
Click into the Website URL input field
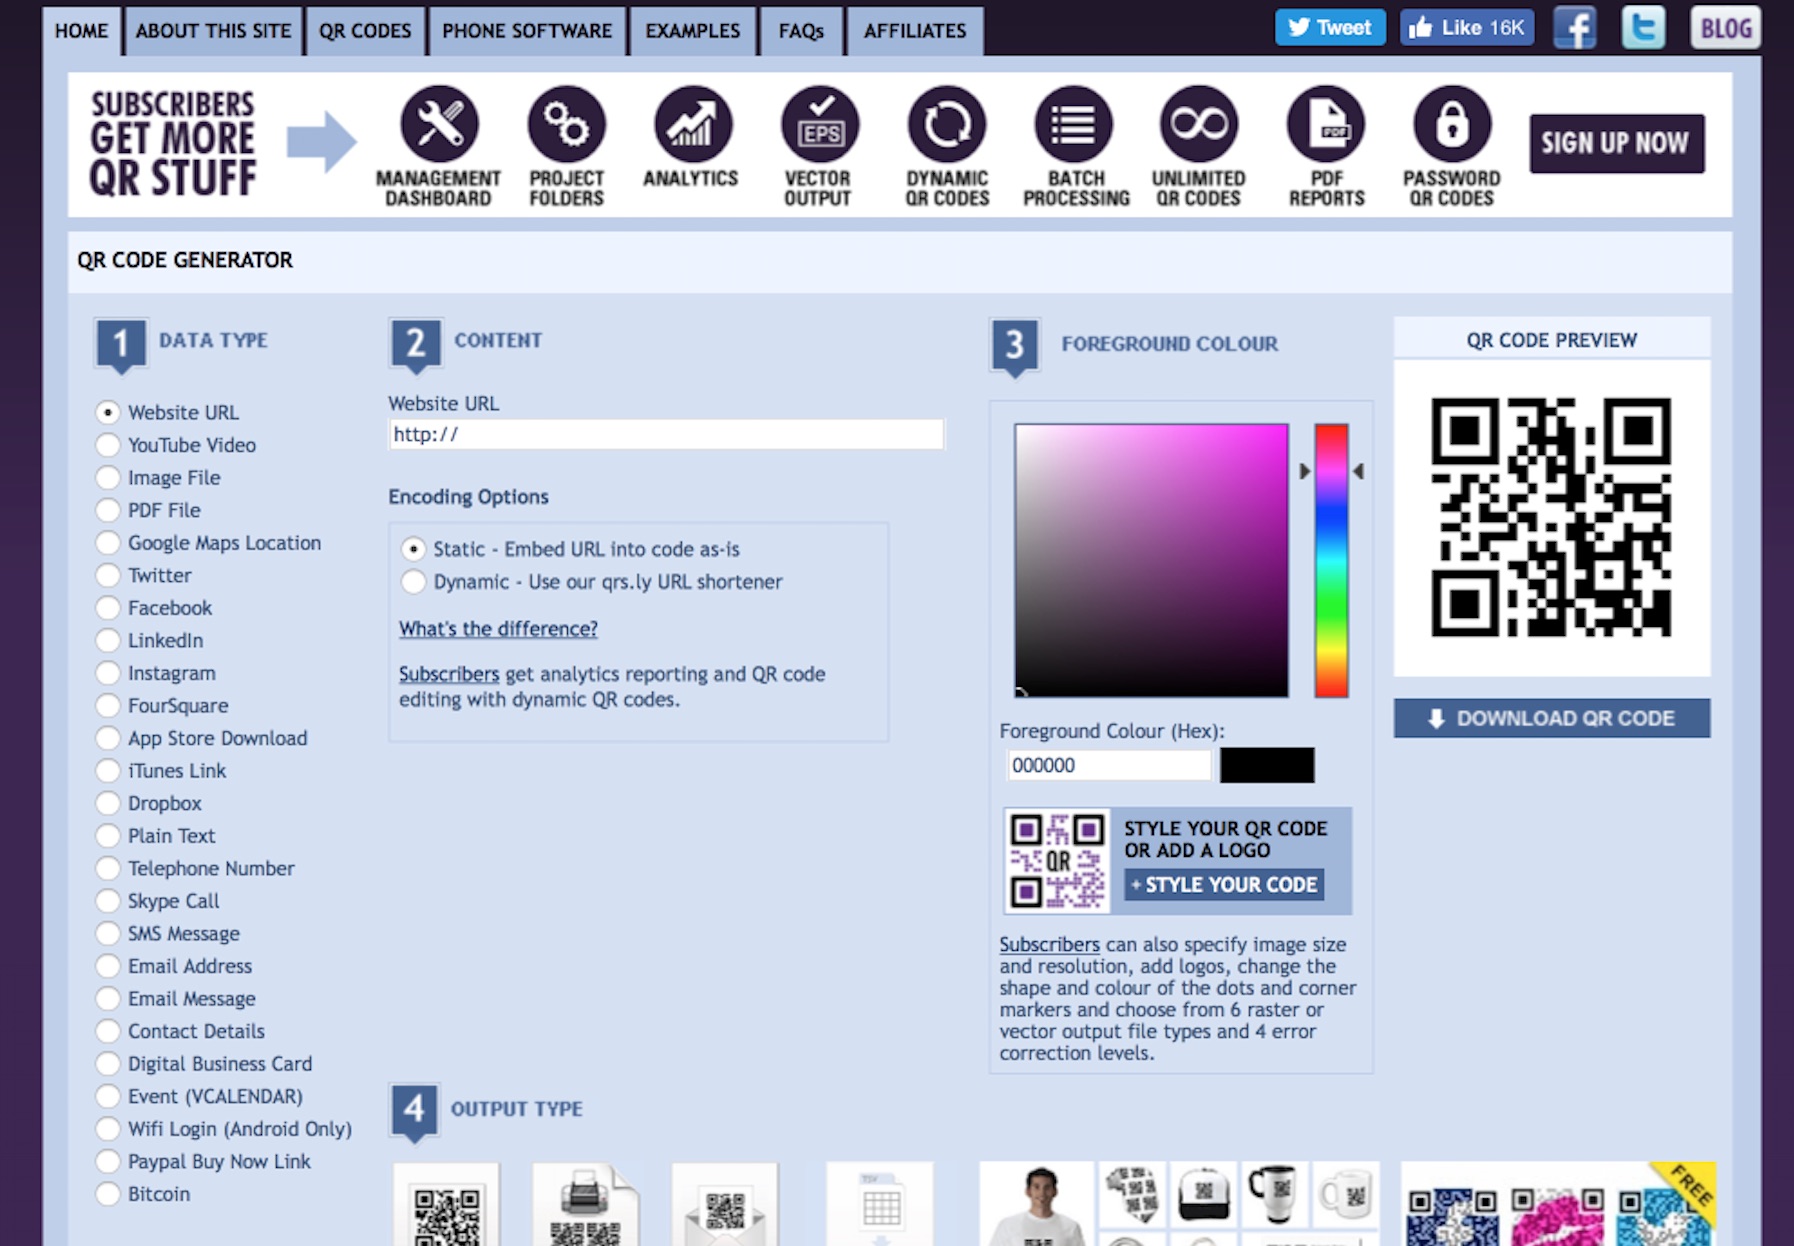tap(665, 434)
